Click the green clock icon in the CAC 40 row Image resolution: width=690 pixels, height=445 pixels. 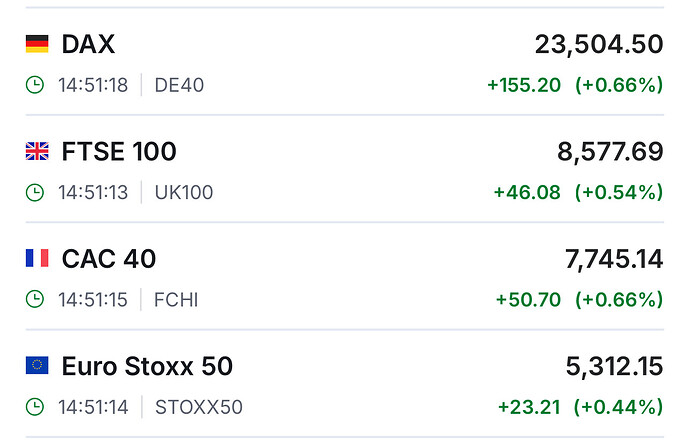click(x=35, y=299)
